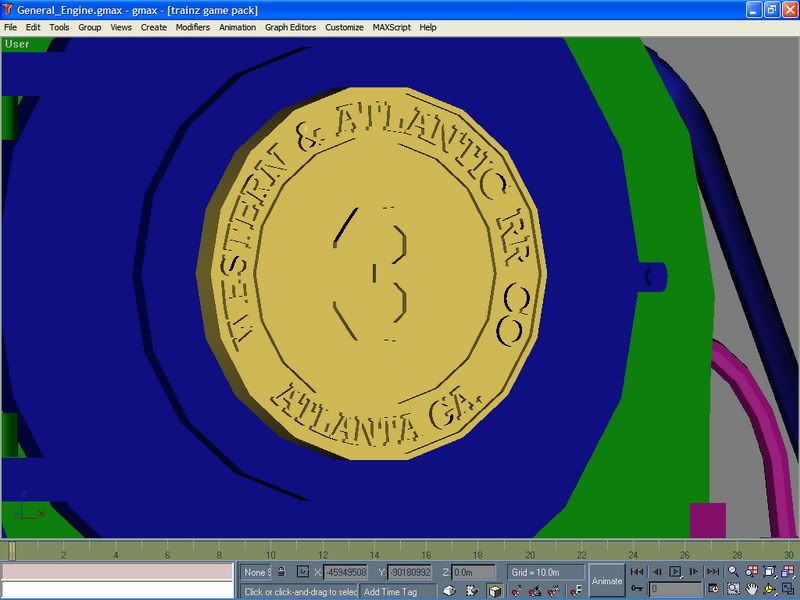Minimize the gmax window
Screen dimensions: 800x600
(754, 10)
